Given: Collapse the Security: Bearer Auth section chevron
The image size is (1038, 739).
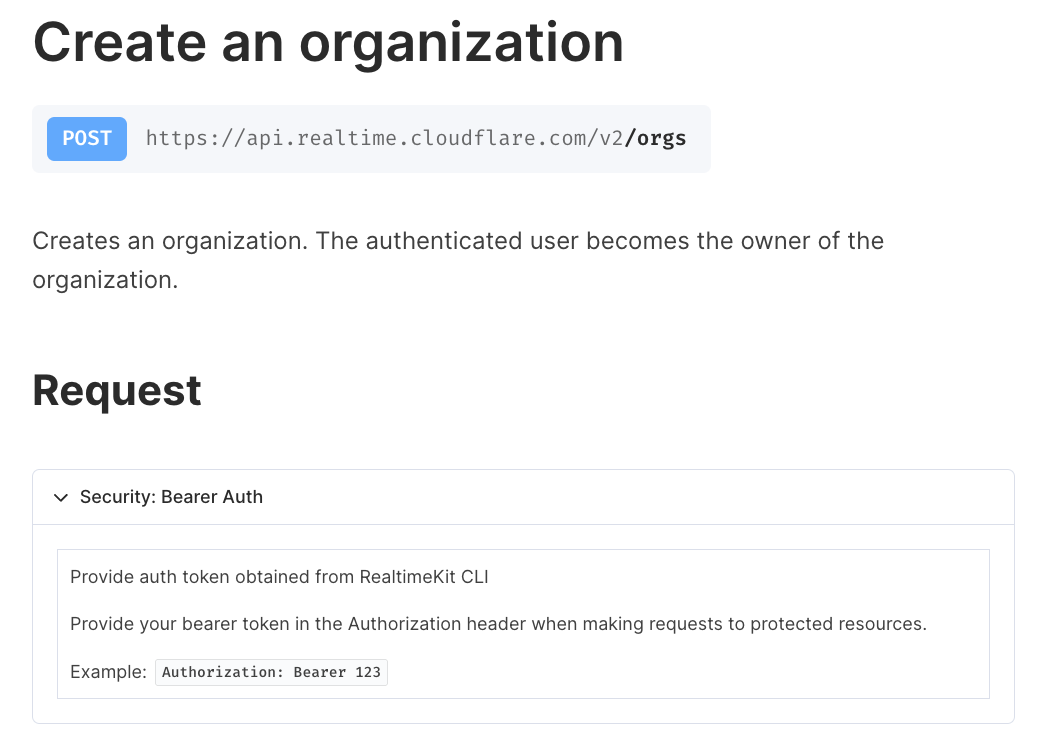Looking at the screenshot, I should click(x=61, y=497).
